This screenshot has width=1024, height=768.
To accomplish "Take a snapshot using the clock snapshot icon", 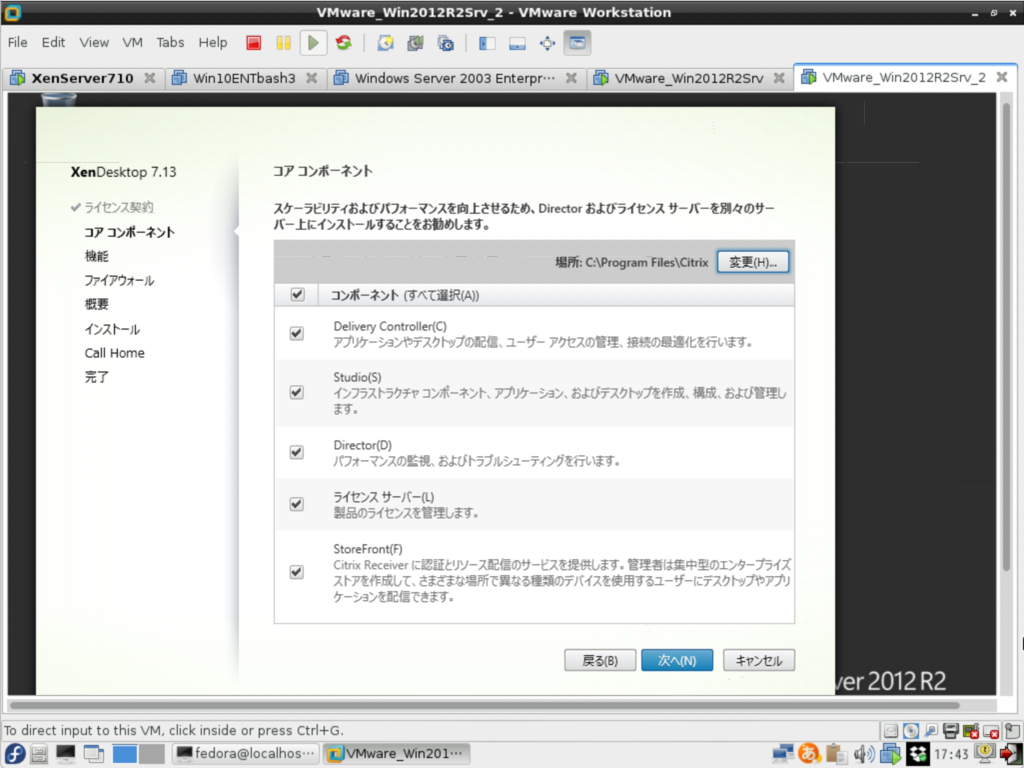I will pyautogui.click(x=385, y=43).
